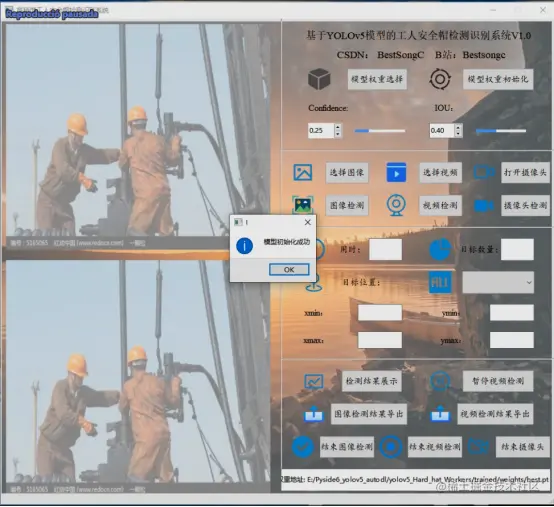Click the 检测结果展示 button
This screenshot has height=507, width=554.
[x=372, y=381]
